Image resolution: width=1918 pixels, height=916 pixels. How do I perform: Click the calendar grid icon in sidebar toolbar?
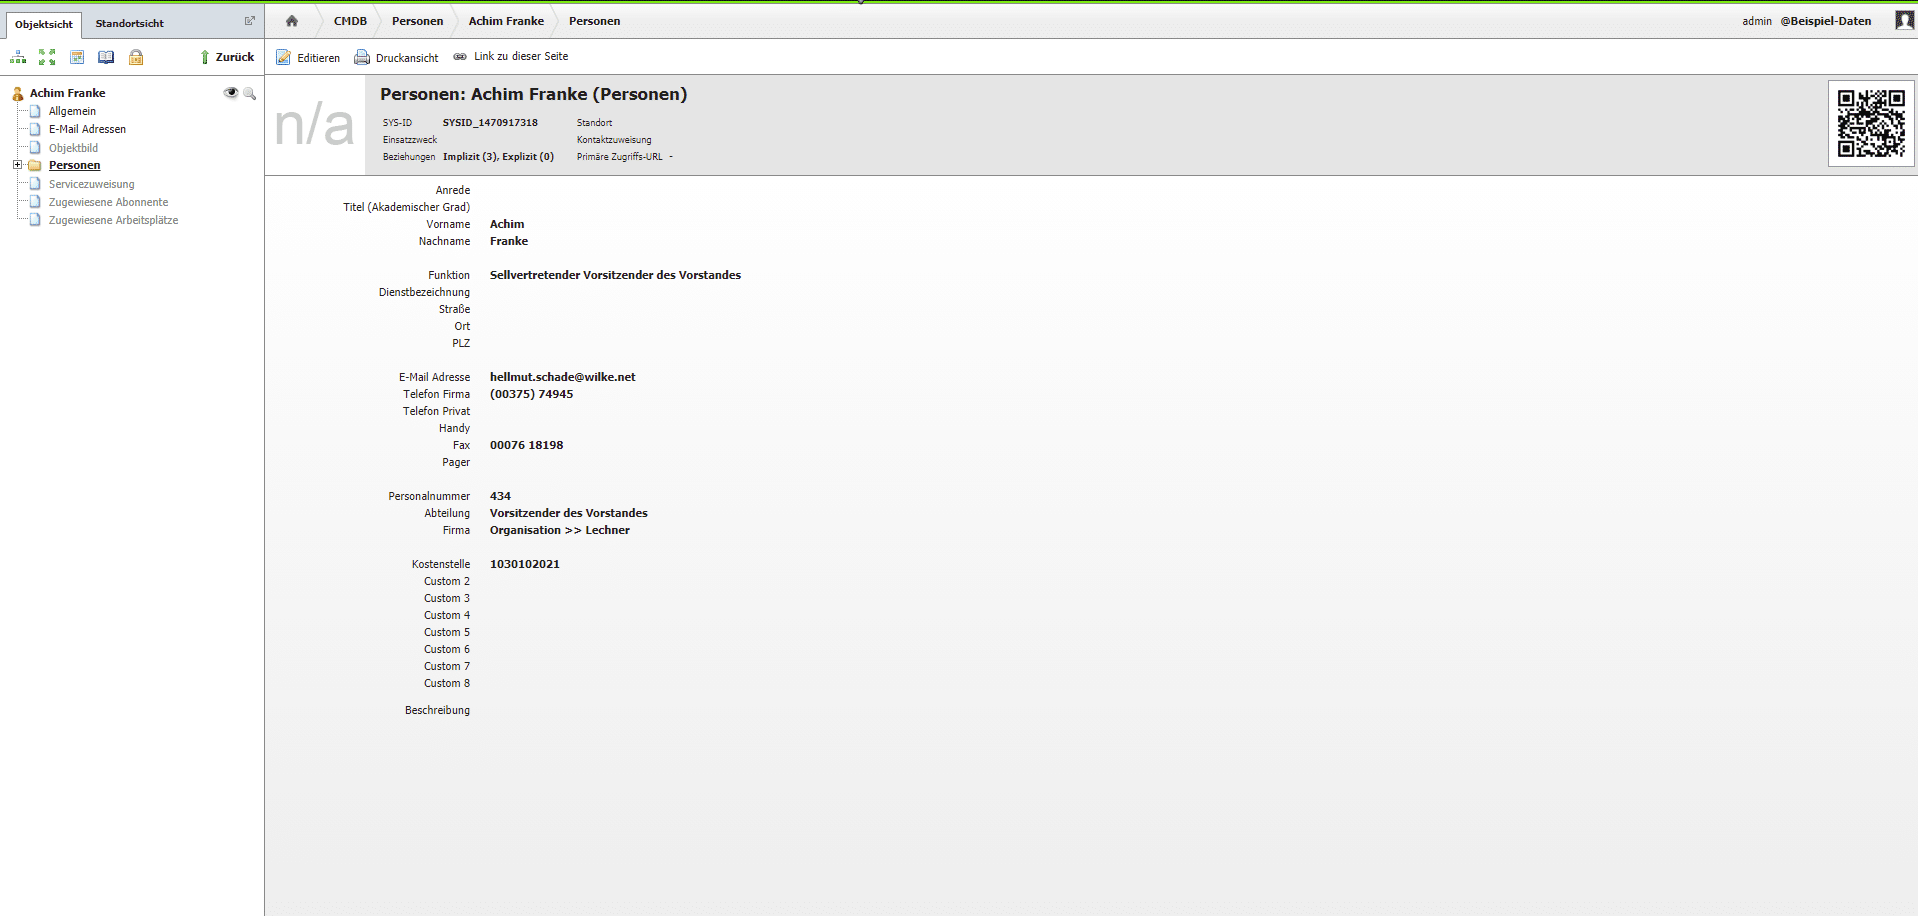[77, 57]
